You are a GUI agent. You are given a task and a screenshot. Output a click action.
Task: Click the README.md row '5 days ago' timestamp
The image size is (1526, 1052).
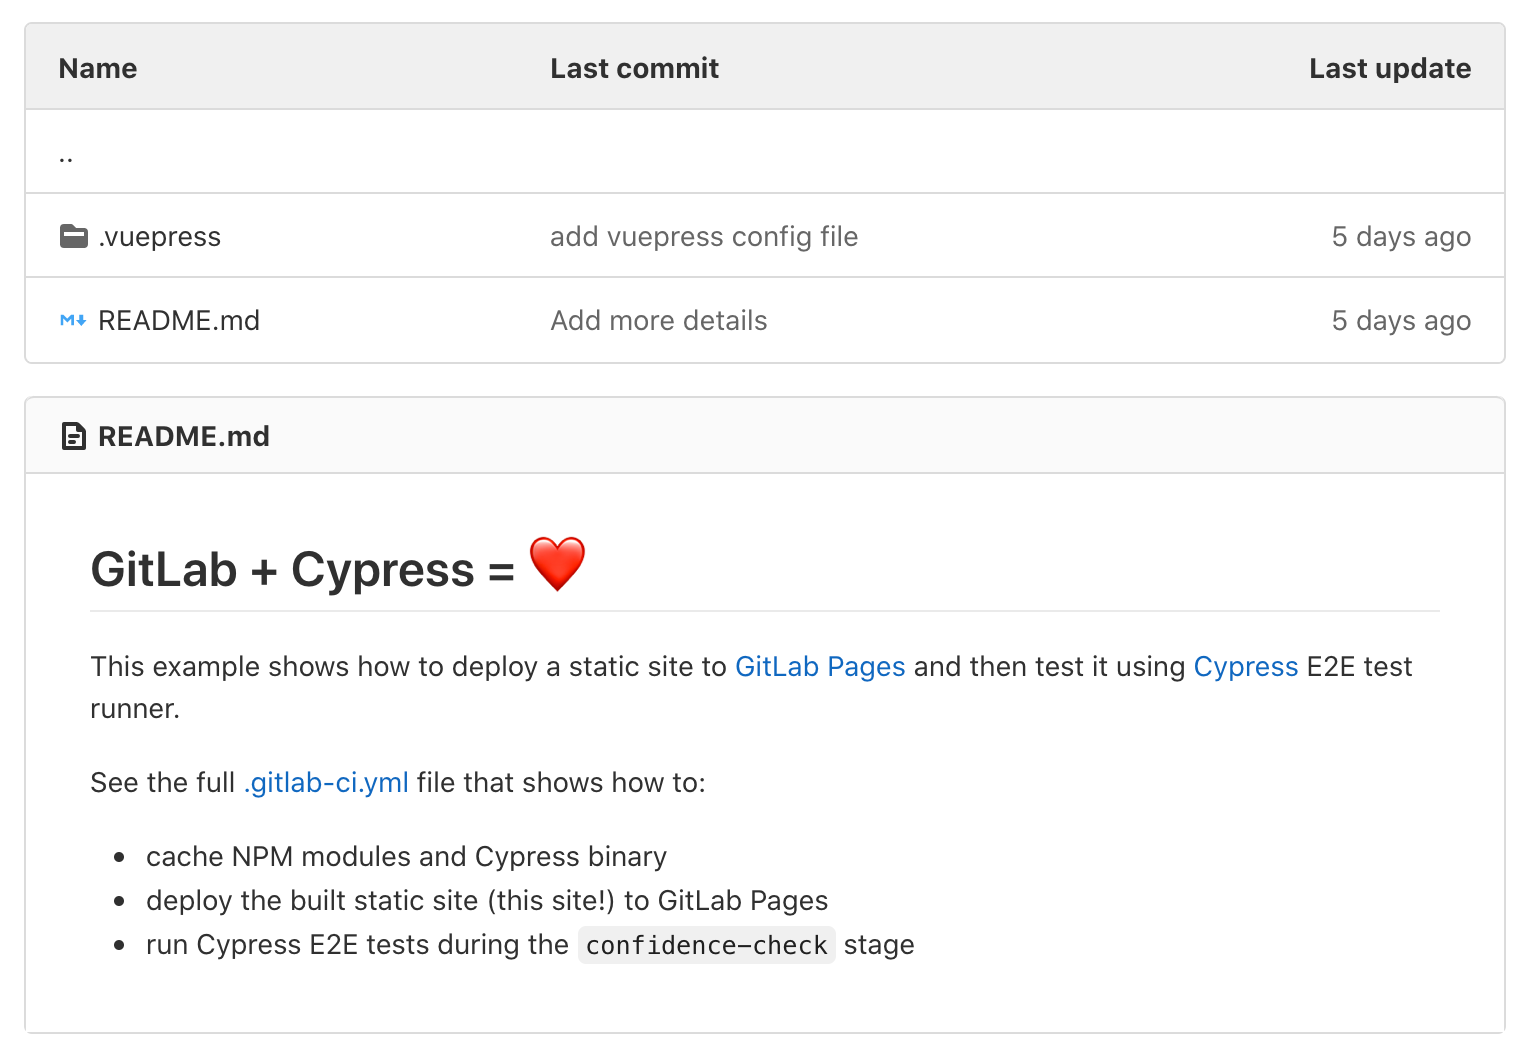point(1400,321)
